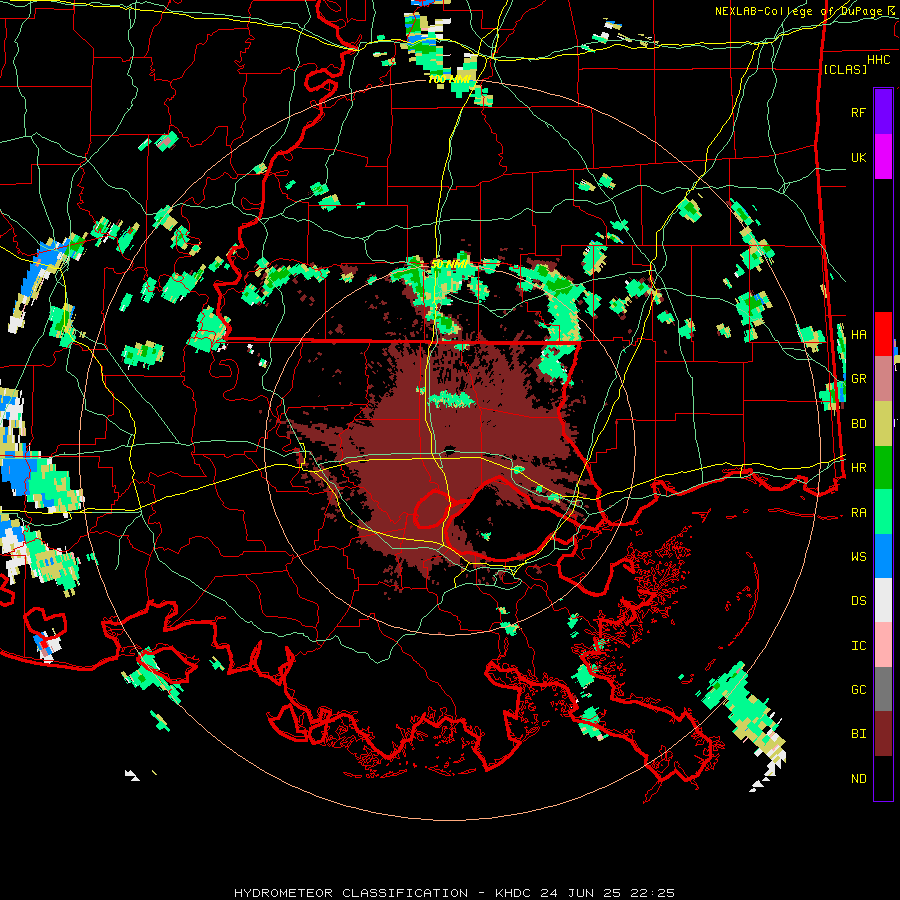Click the HHC product code text
Screen dimensions: 900x900
point(878,59)
